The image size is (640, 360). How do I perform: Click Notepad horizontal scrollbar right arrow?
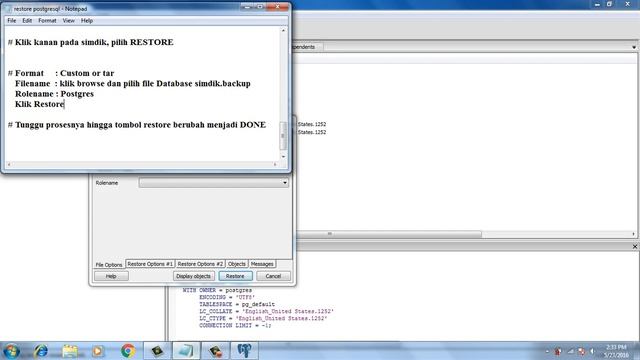tap(275, 164)
